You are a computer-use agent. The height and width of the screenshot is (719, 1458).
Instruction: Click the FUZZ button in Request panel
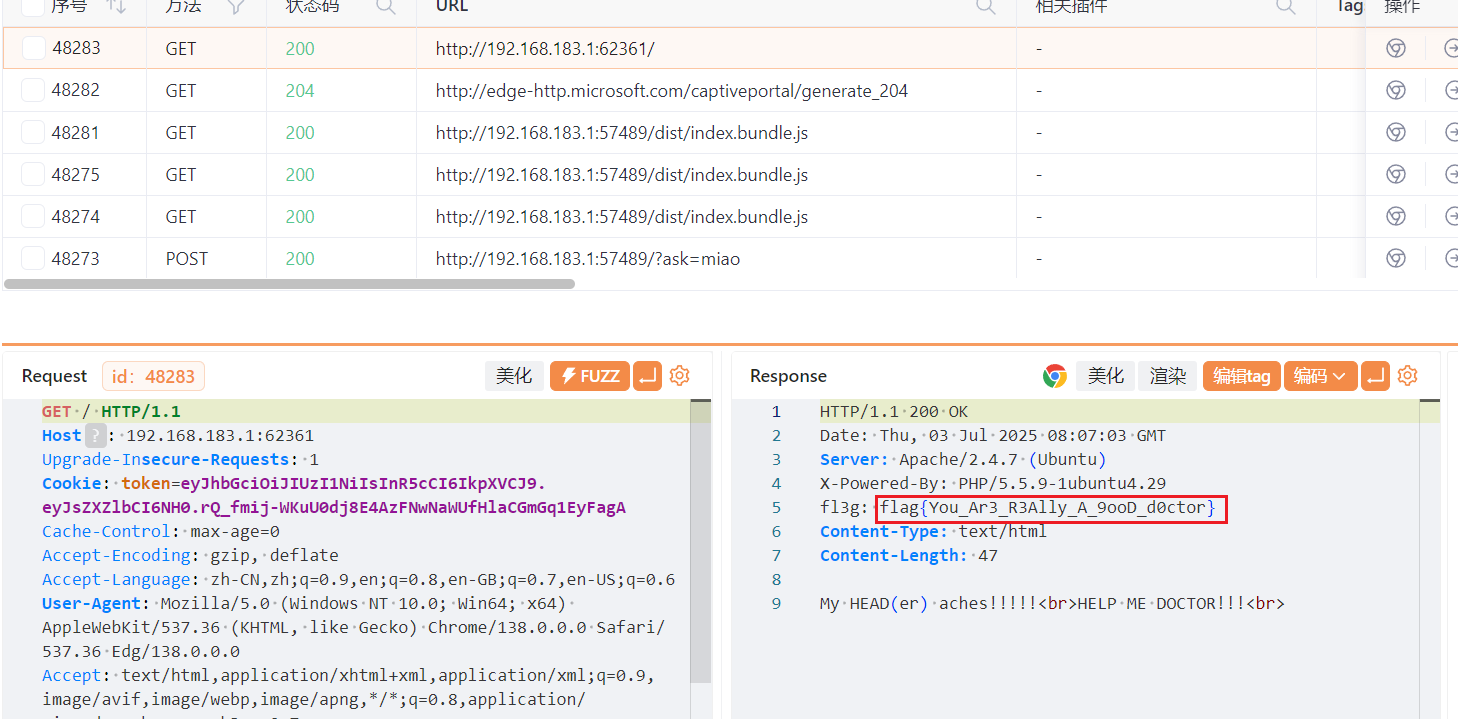(590, 376)
